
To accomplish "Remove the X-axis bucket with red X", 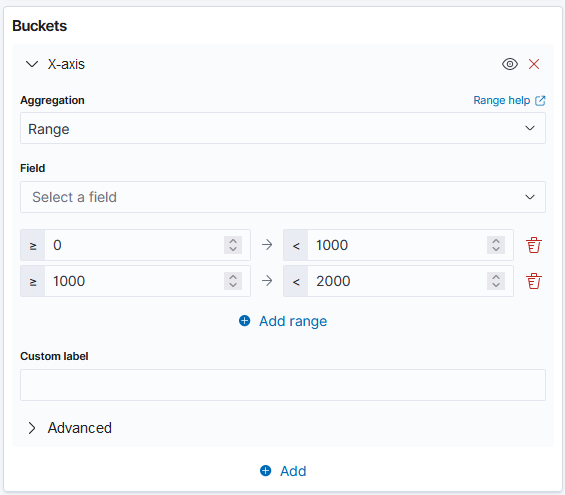I will [x=534, y=64].
